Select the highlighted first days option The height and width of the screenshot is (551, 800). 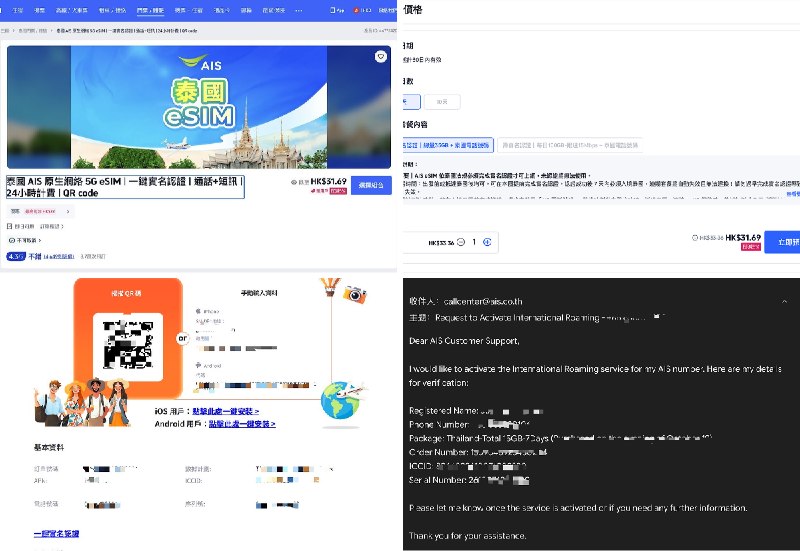[411, 102]
